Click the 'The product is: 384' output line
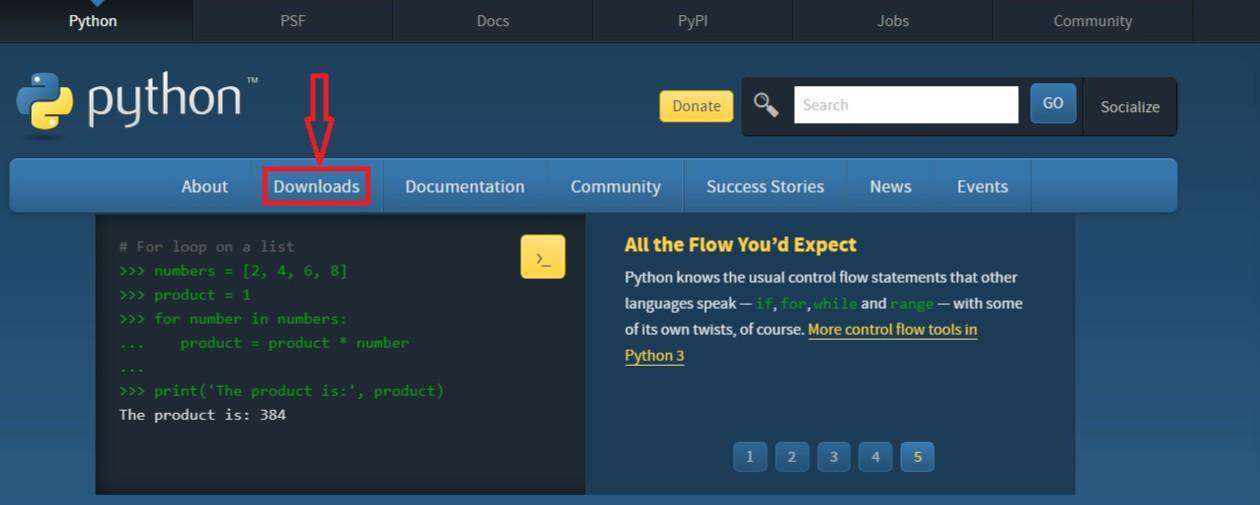1260x505 pixels. coord(203,414)
